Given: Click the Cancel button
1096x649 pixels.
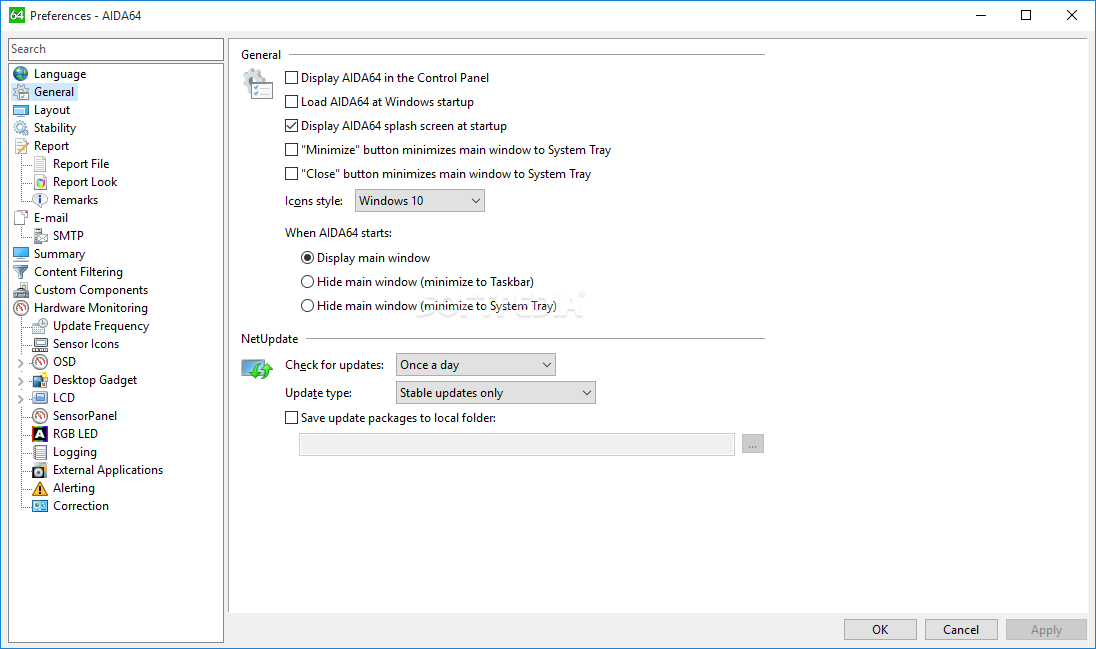Looking at the screenshot, I should tap(961, 629).
